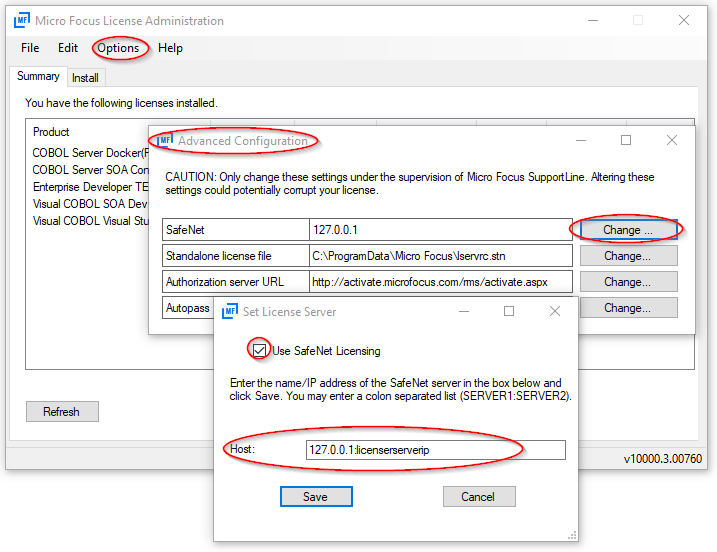Open the Options menu
Image resolution: width=717 pixels, height=552 pixels.
(x=118, y=48)
